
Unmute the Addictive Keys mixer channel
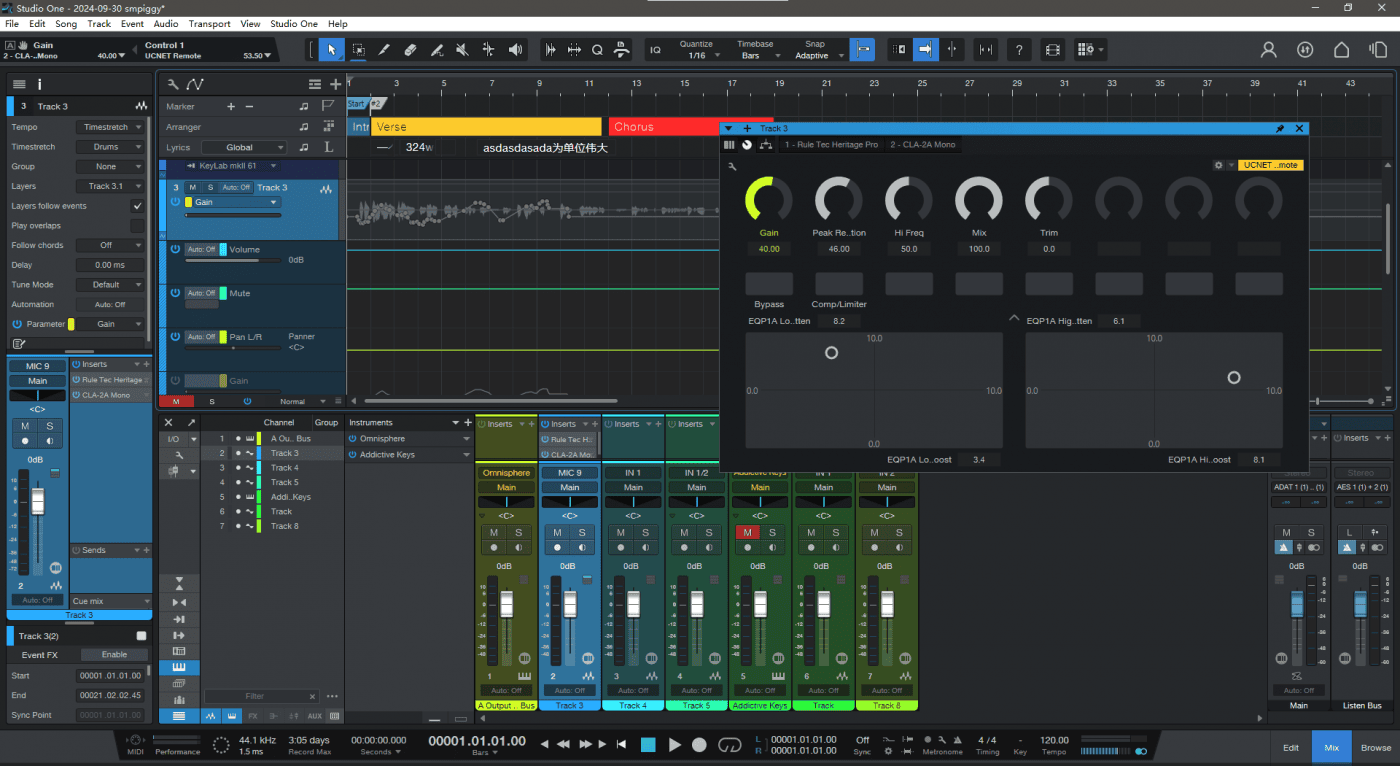[747, 533]
